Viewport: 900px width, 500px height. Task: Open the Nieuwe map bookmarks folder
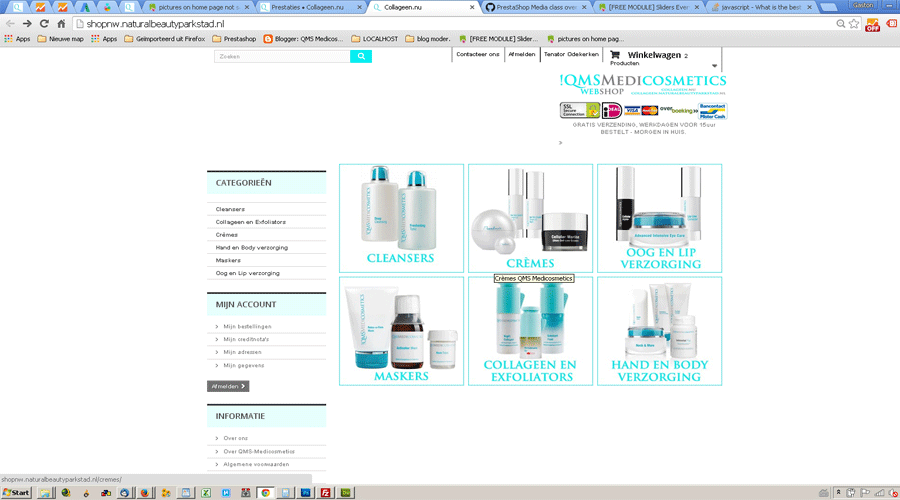point(60,38)
